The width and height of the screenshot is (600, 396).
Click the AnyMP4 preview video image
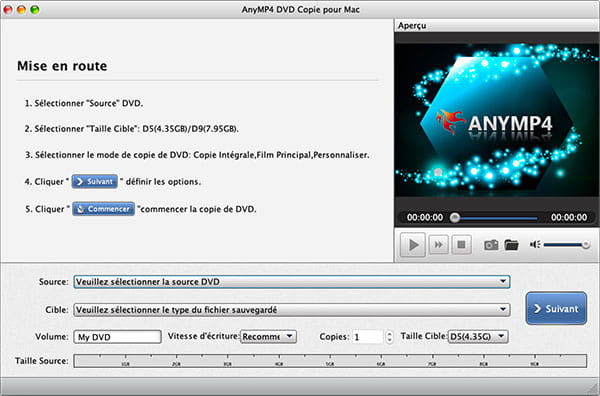coord(497,120)
